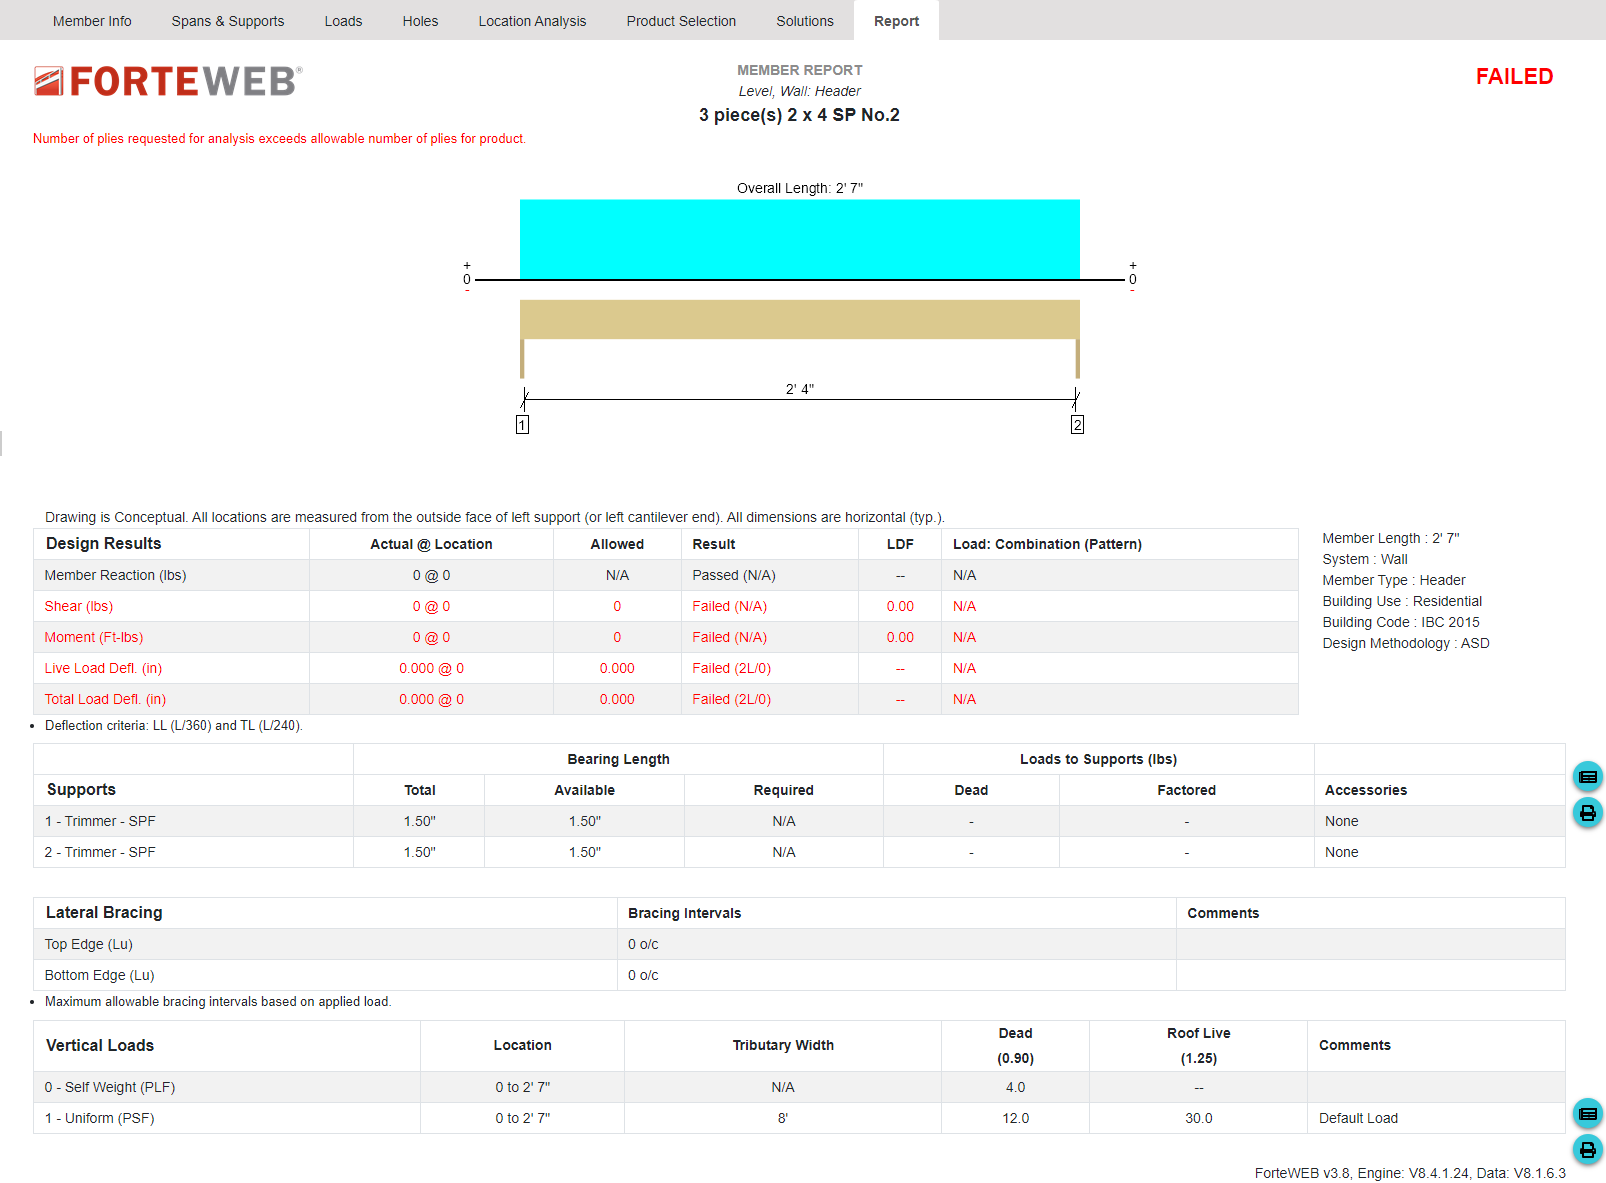Click the 'Load: Combination (Pattern)' column header

point(1047,544)
